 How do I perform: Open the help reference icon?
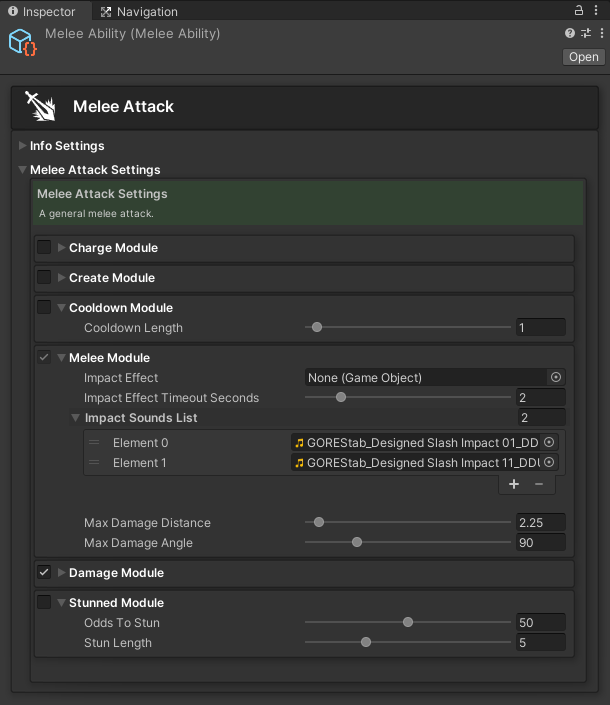571,33
